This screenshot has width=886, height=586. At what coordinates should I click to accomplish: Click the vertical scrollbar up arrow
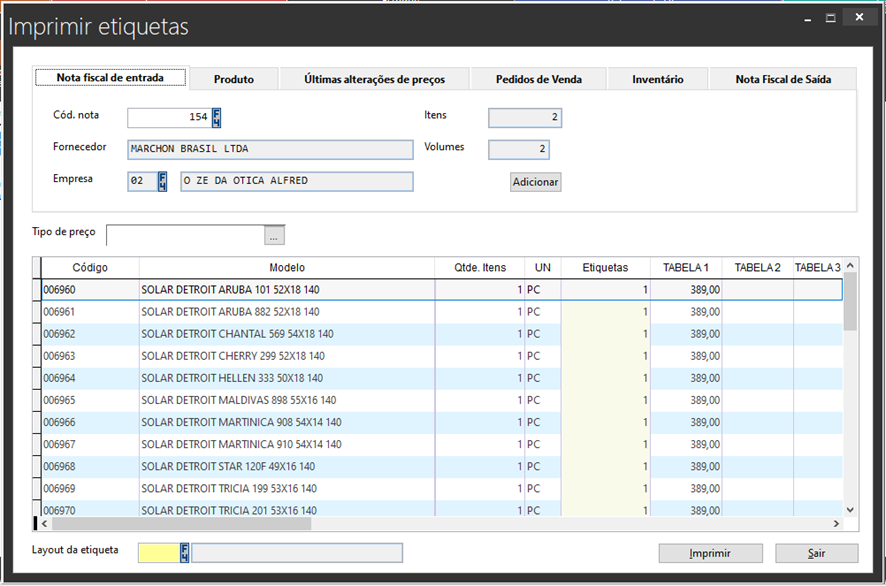850,266
